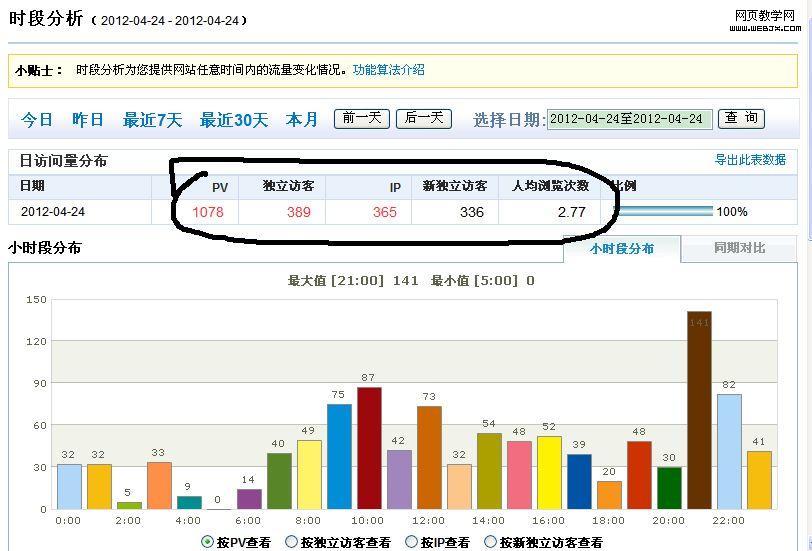The height and width of the screenshot is (551, 812).
Task: Click the 今日 (today) link
Action: 37,120
